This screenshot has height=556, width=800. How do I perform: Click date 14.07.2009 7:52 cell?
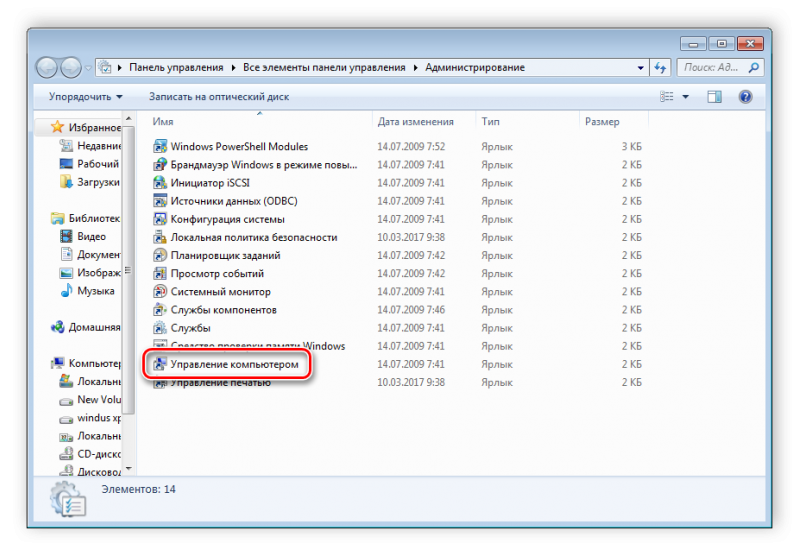(411, 146)
